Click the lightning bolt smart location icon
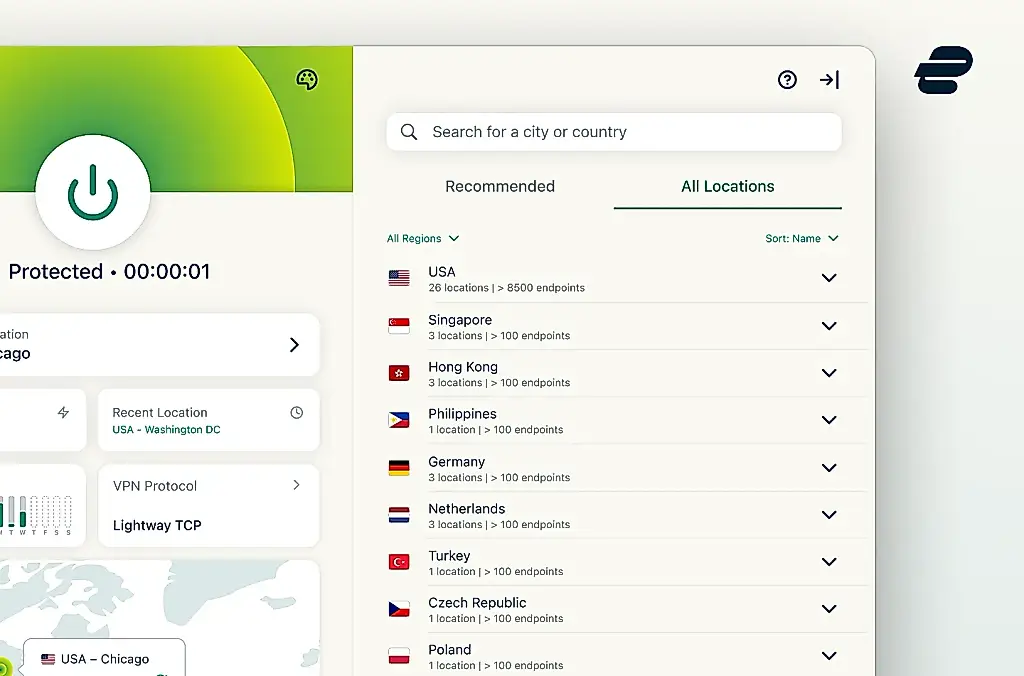The image size is (1024, 676). pos(63,412)
